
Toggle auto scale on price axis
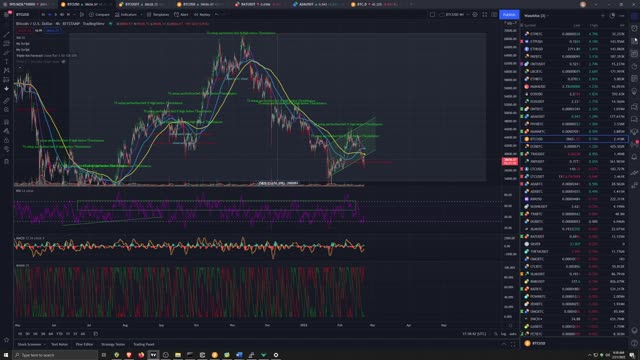513,333
